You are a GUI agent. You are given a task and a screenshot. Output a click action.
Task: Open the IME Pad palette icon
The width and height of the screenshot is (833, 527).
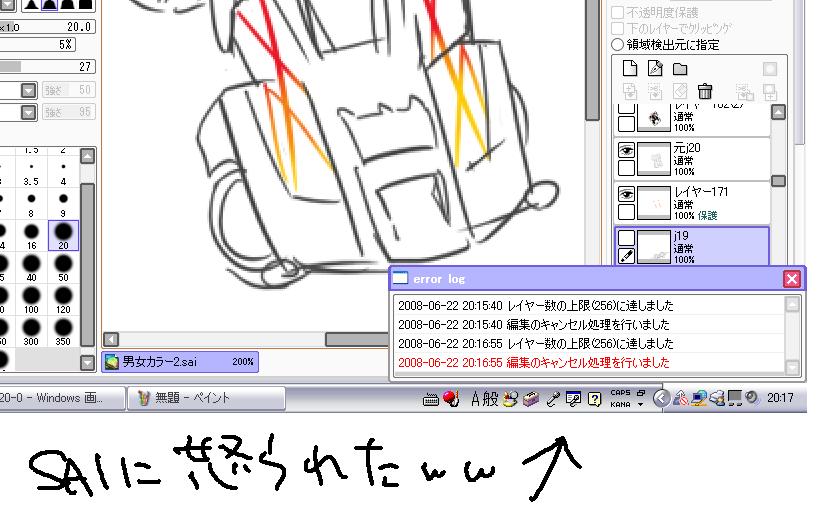511,398
